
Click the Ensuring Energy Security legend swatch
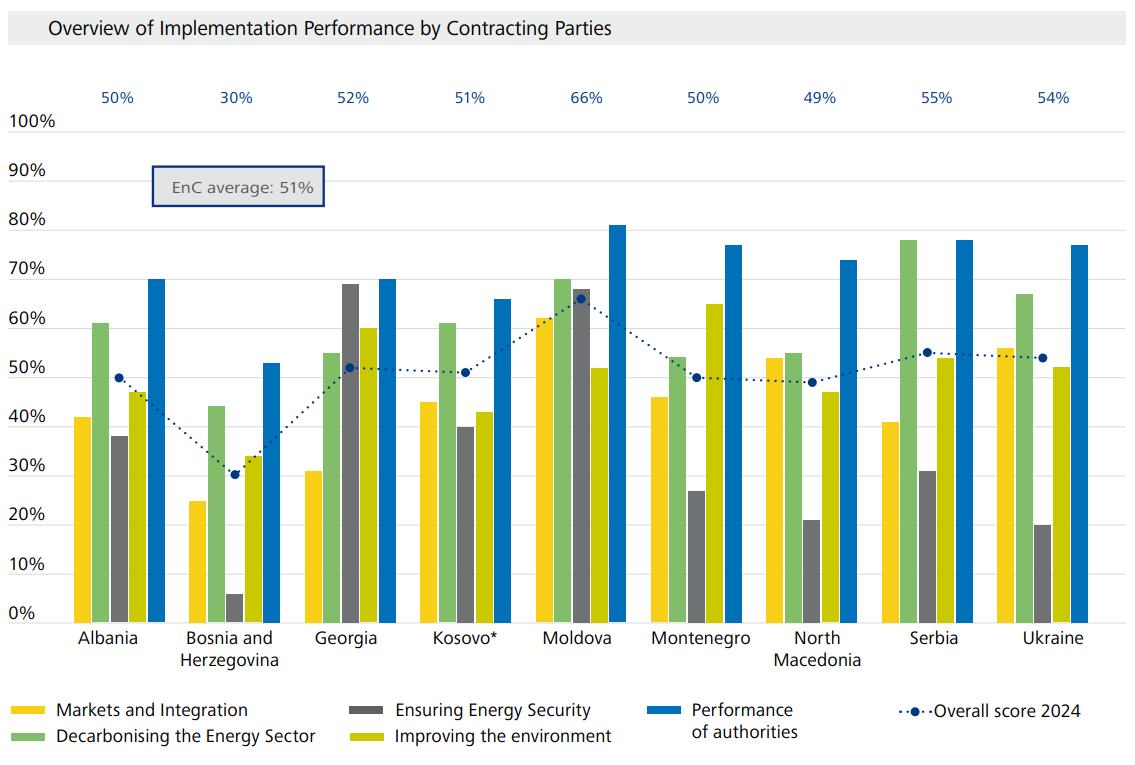pos(367,710)
